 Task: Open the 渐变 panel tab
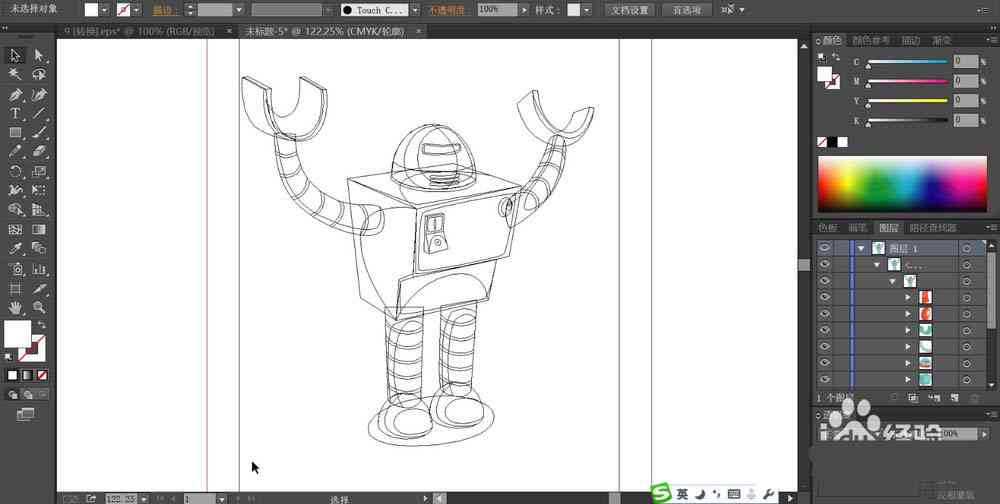coord(942,40)
